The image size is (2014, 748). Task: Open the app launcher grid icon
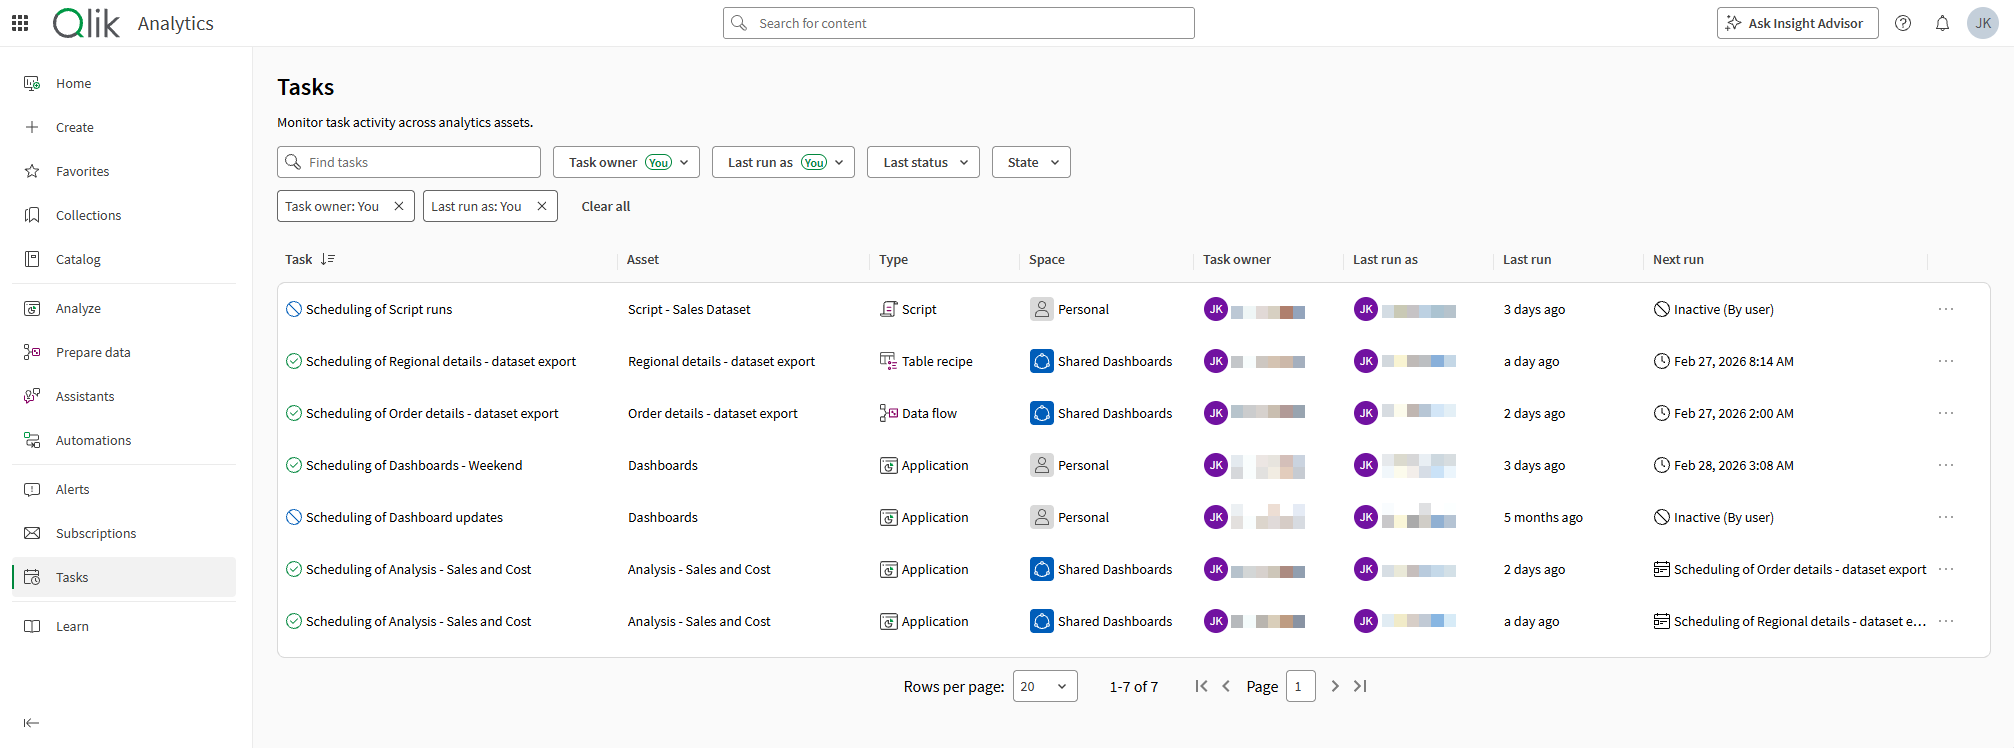click(20, 23)
